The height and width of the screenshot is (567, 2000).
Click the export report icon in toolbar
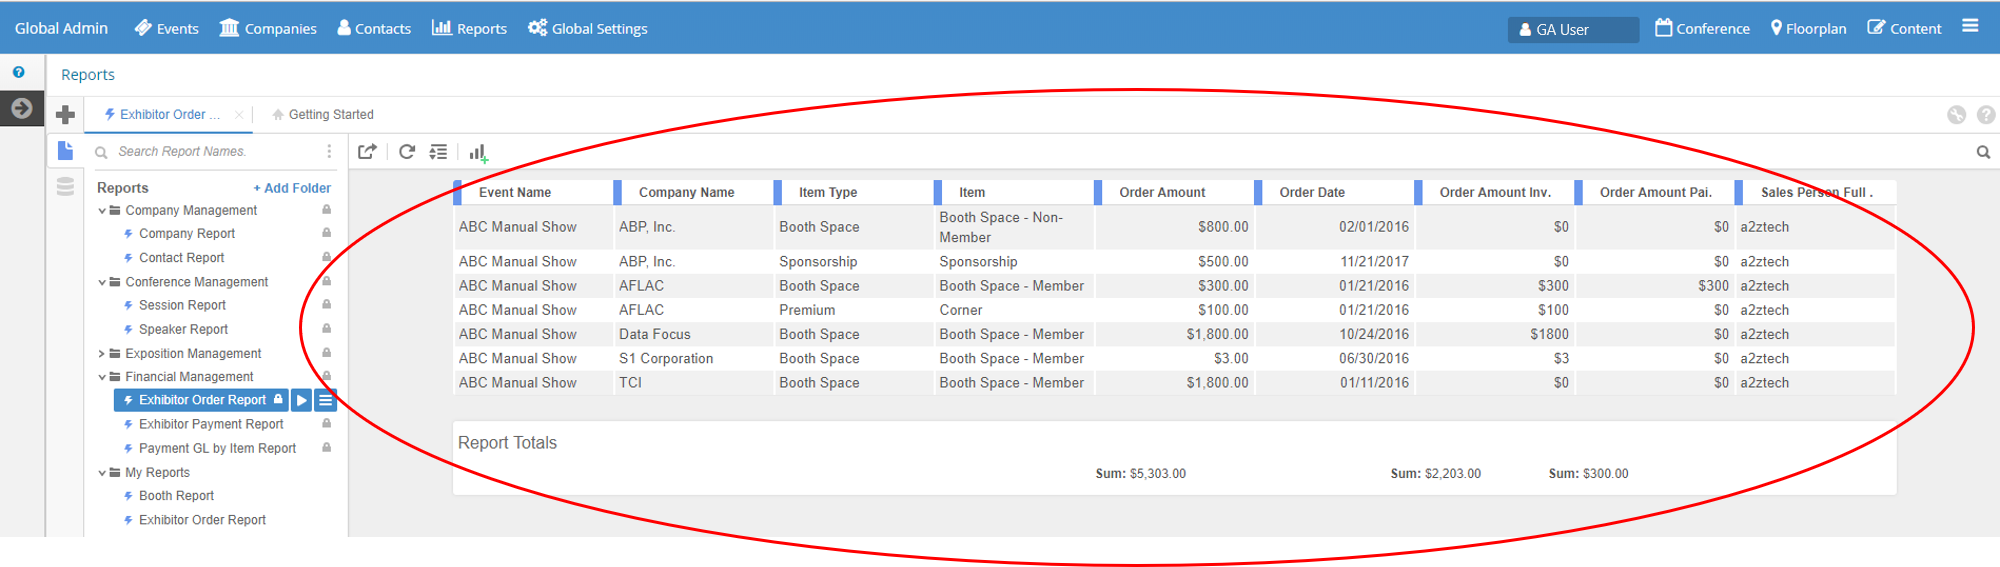(x=367, y=152)
